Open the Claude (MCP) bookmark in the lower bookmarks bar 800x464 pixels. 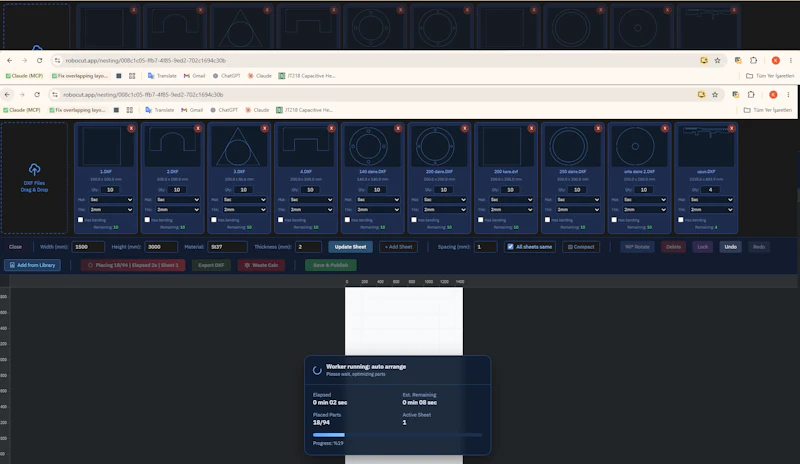[x=22, y=110]
